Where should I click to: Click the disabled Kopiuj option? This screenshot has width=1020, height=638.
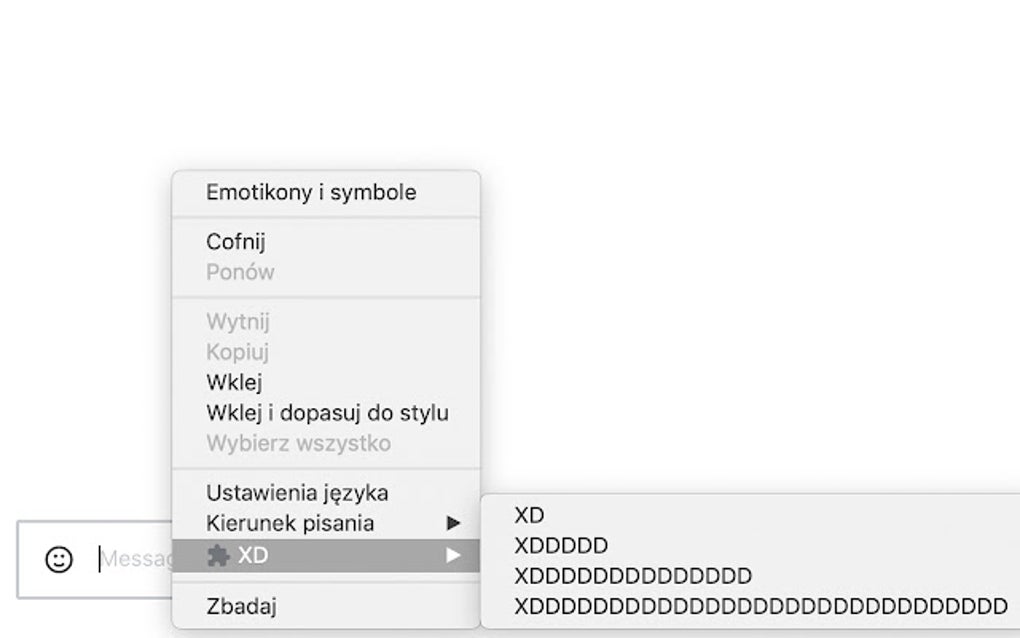tap(238, 351)
